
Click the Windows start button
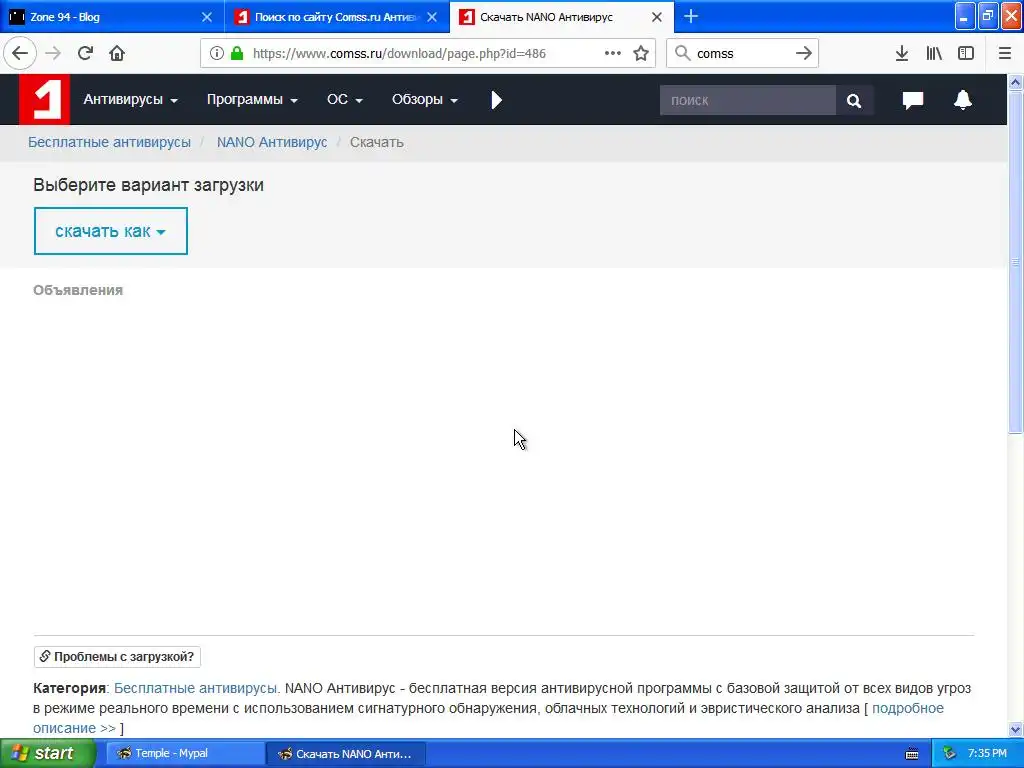47,754
